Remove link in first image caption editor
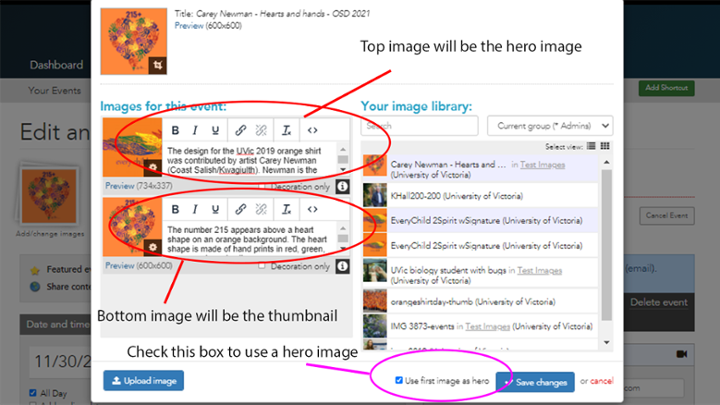The width and height of the screenshot is (720, 405). click(261, 130)
